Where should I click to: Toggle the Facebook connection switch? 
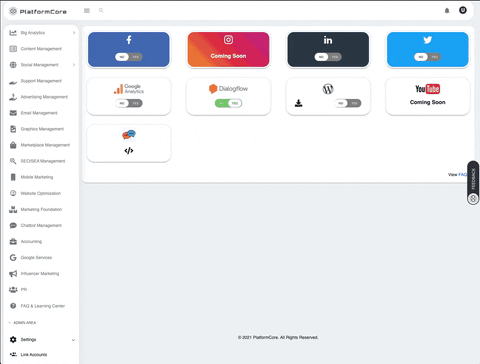(129, 57)
